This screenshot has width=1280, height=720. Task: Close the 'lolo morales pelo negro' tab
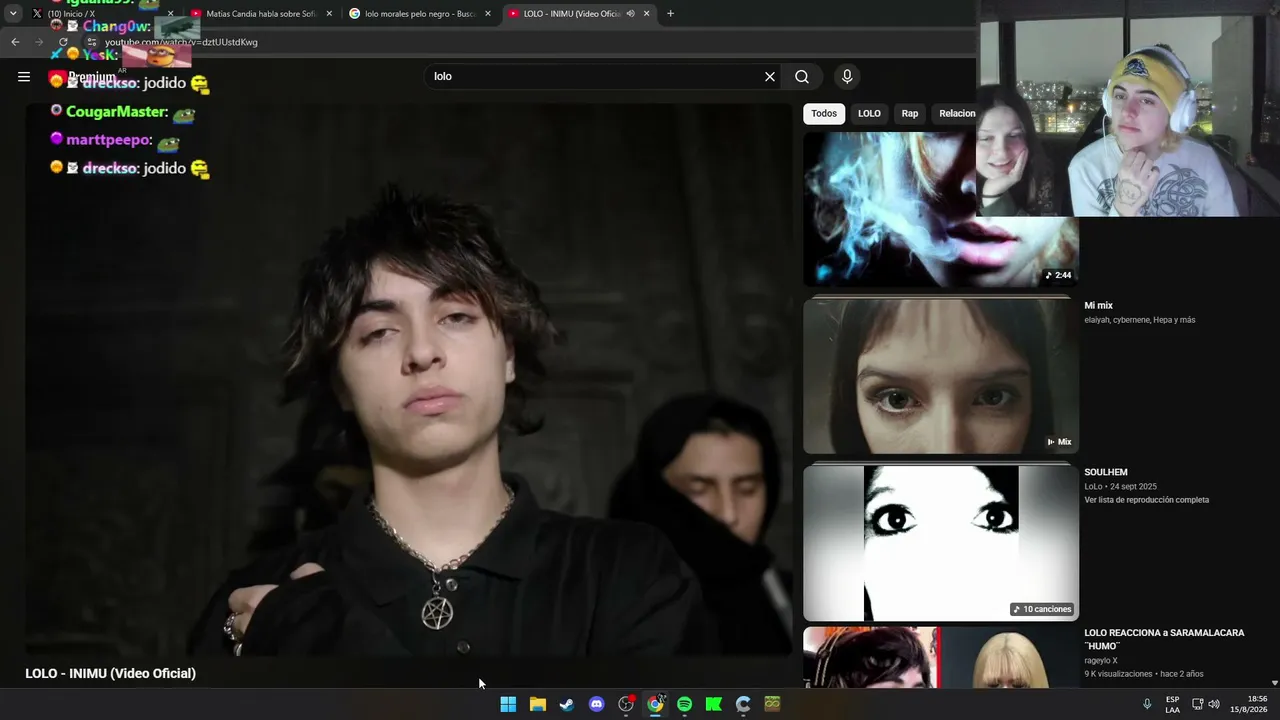coord(488,14)
